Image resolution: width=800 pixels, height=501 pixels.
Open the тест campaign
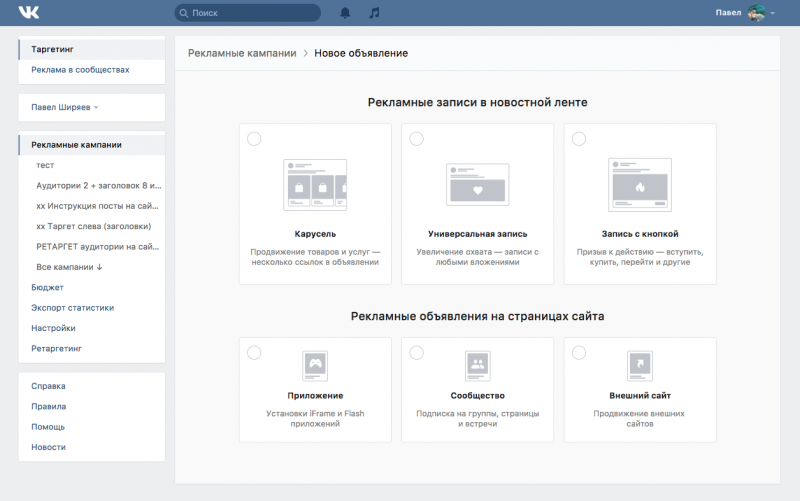click(45, 165)
